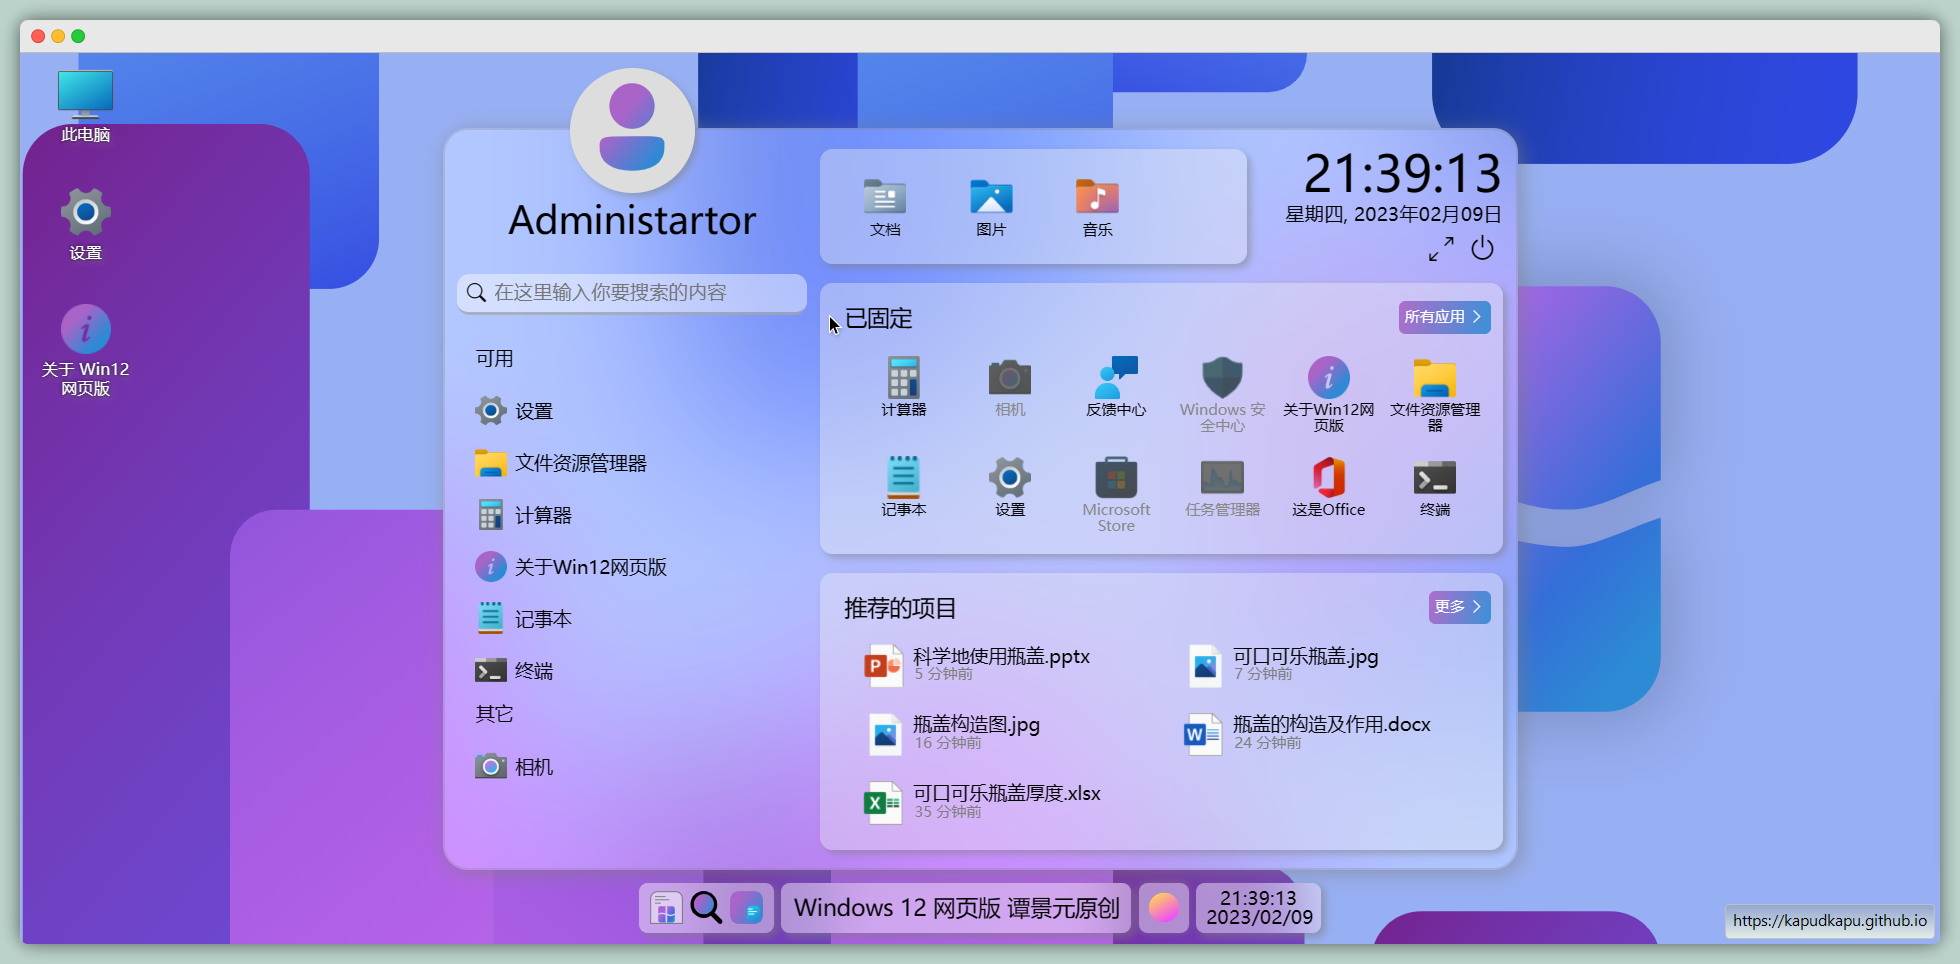Open recommended file 瓶盖的构造及作用.docx
Screen dimensions: 1960x964
1330,732
